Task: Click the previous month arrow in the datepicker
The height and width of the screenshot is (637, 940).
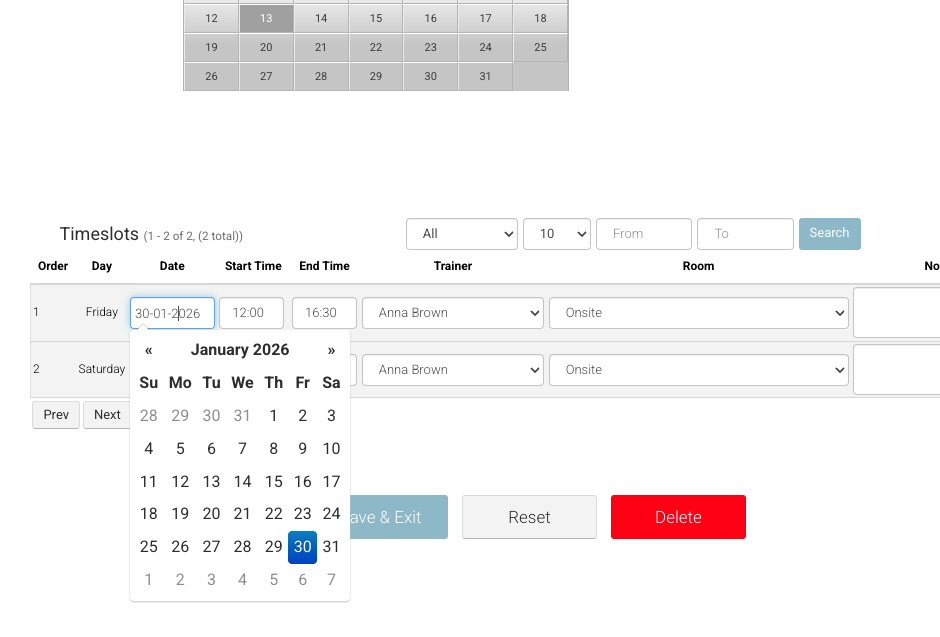Action: pyautogui.click(x=148, y=349)
